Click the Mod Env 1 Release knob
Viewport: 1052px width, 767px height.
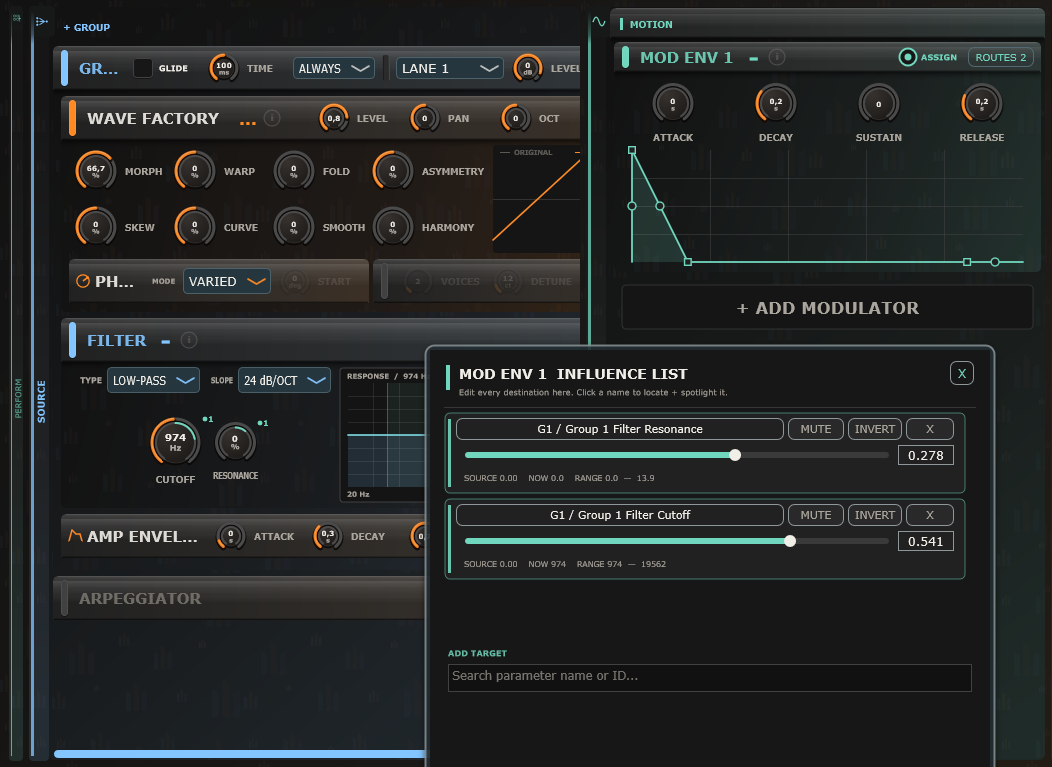[982, 104]
